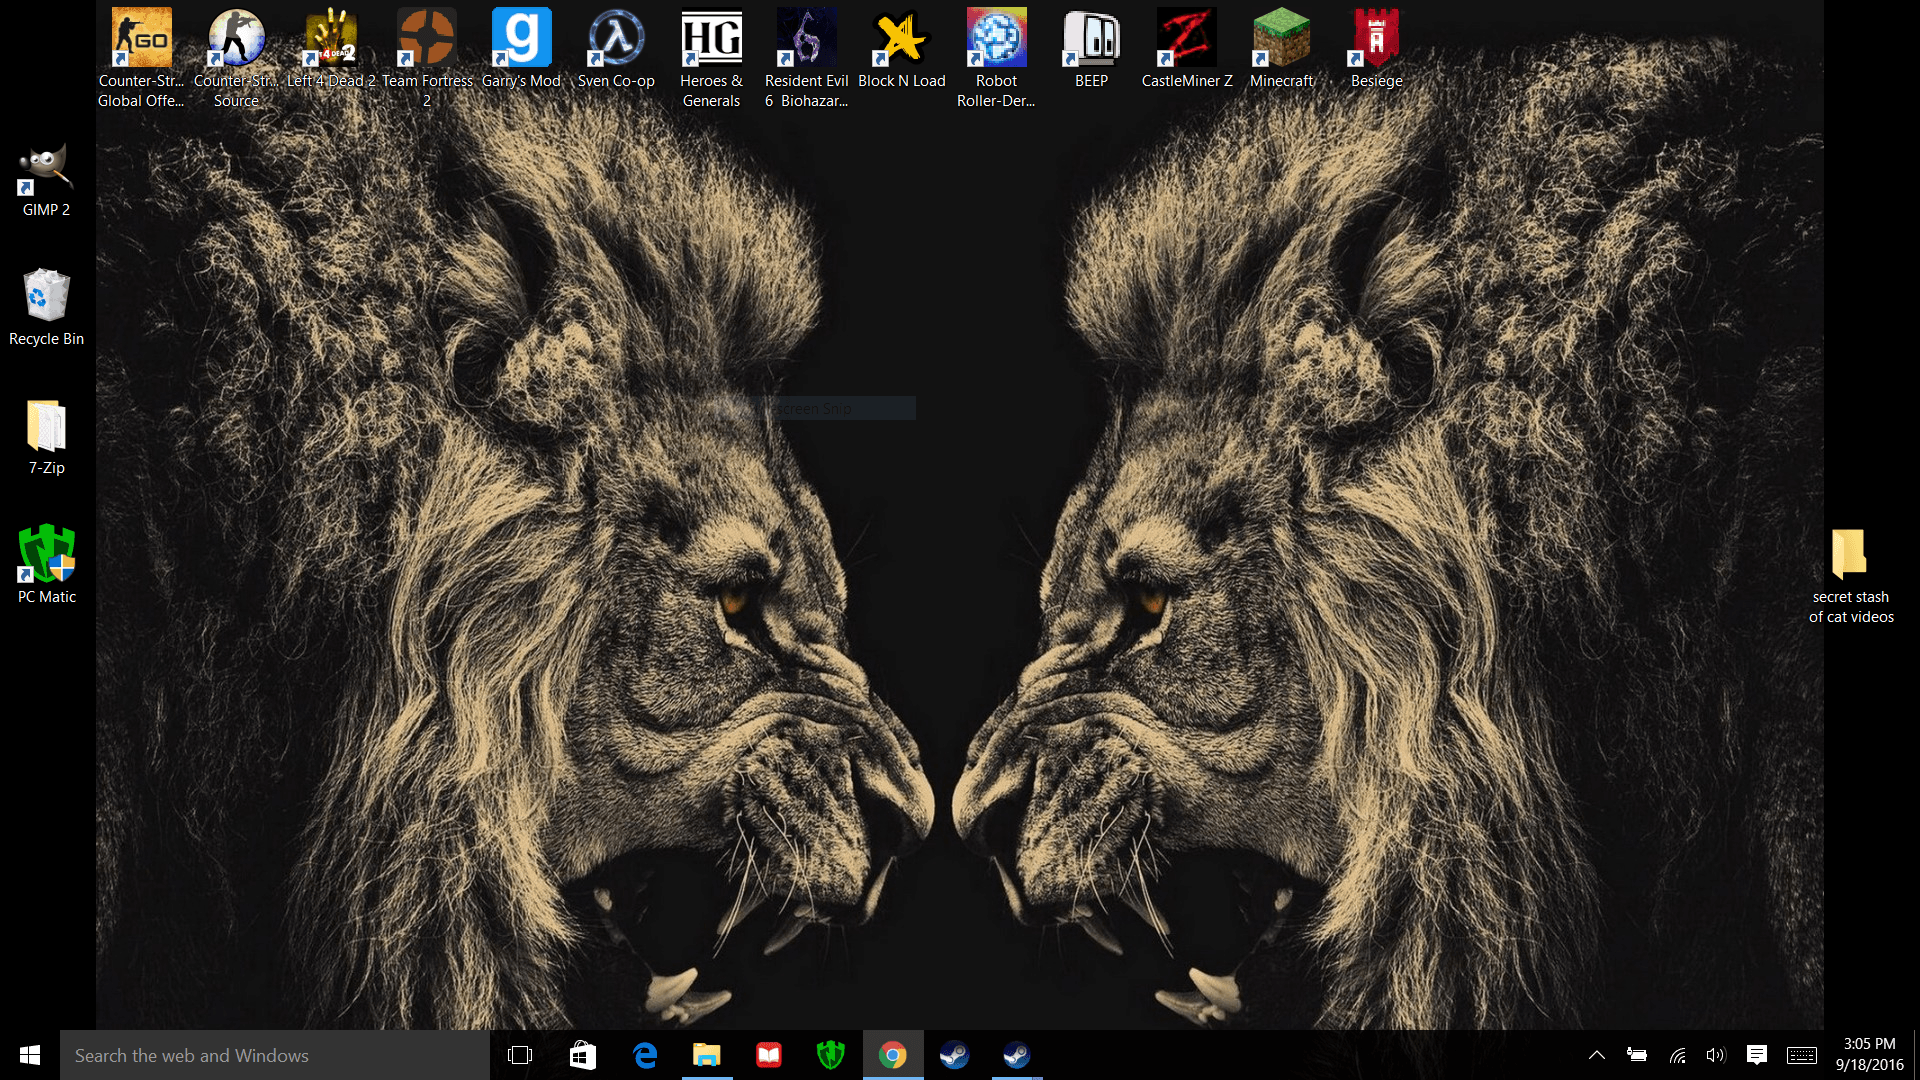1920x1080 pixels.
Task: Launch the CastleMiner Z shortcut
Action: click(1187, 36)
